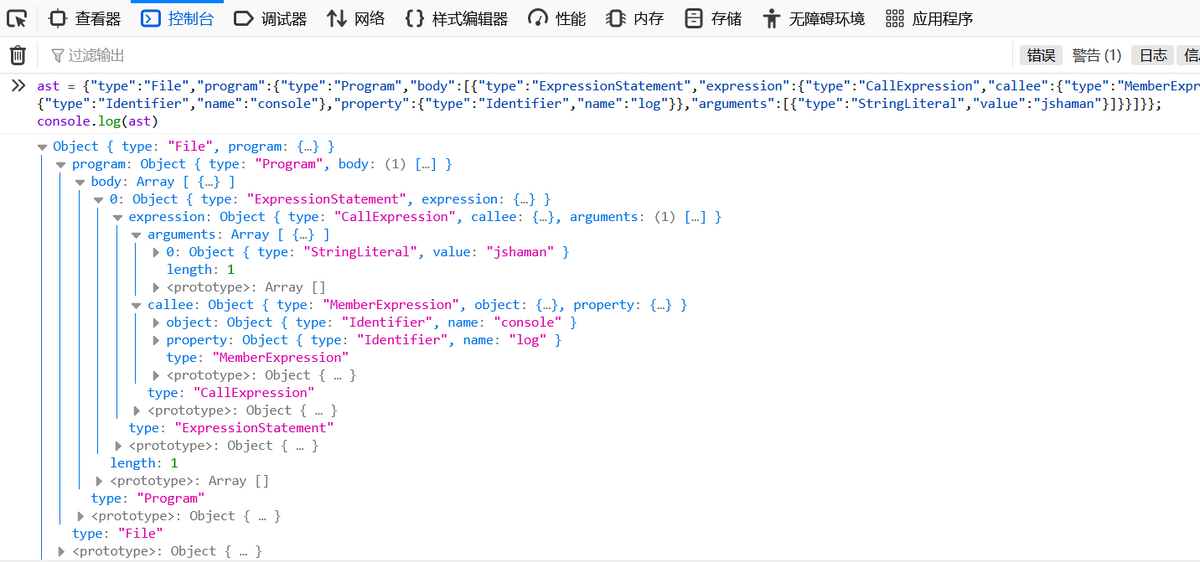Expand the Array [] prototype under arguments

click(x=156, y=288)
